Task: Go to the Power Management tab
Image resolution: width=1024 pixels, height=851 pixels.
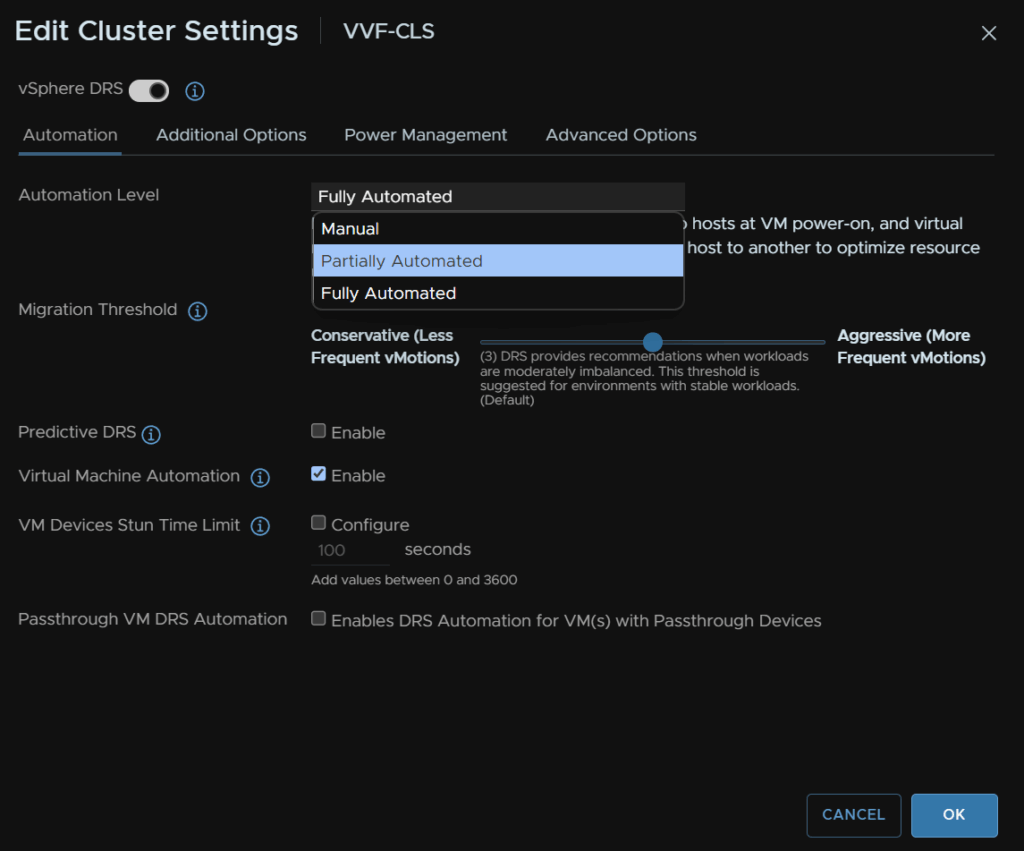Action: [426, 135]
